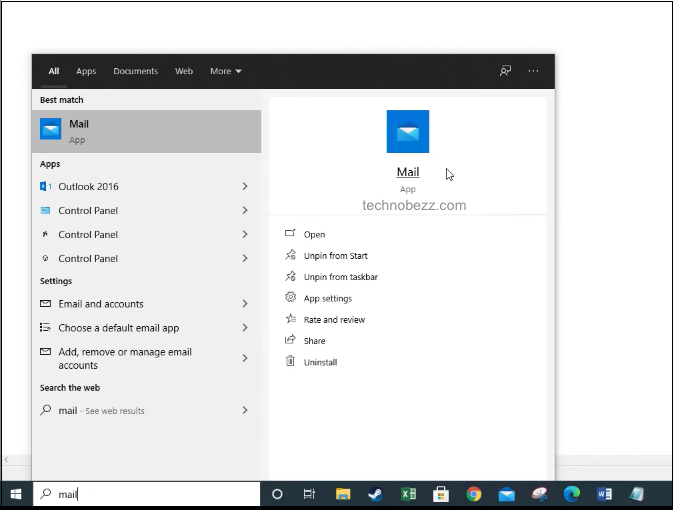Image resolution: width=673 pixels, height=510 pixels.
Task: Expand Email and accounts arrow
Action: [245, 304]
